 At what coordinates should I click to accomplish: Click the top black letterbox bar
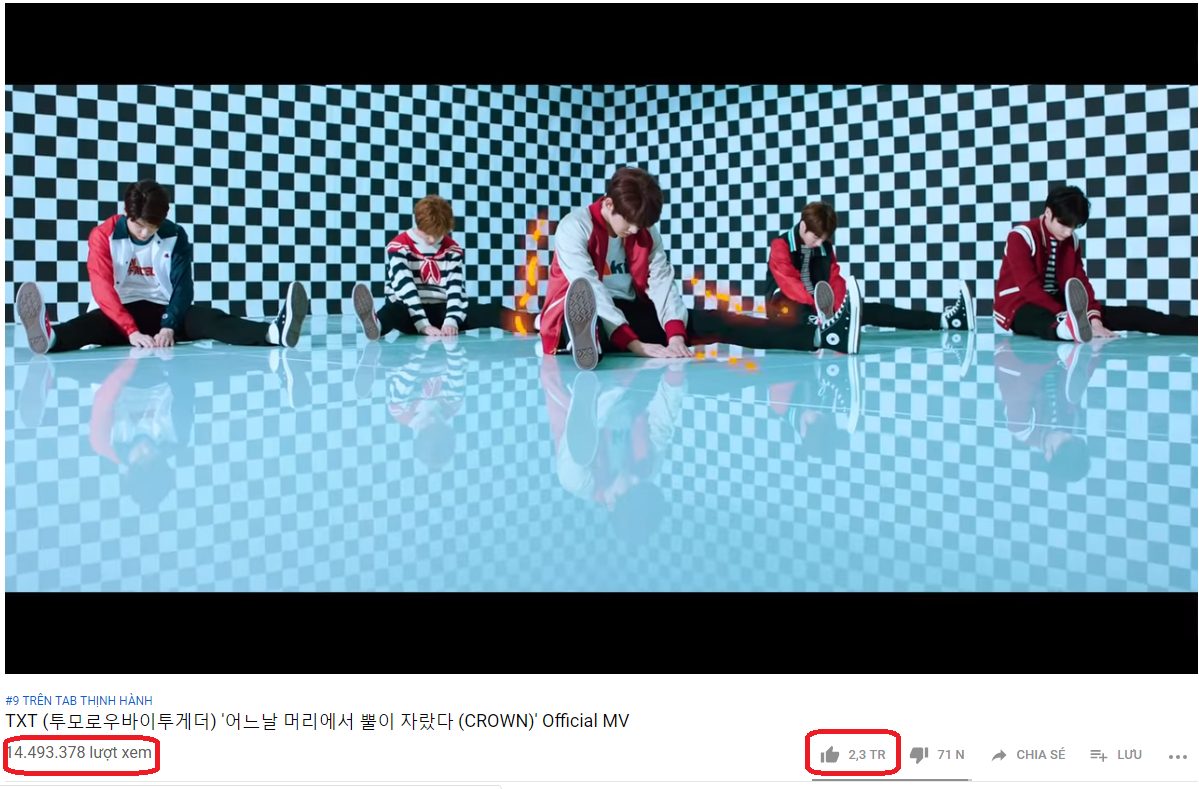601,44
